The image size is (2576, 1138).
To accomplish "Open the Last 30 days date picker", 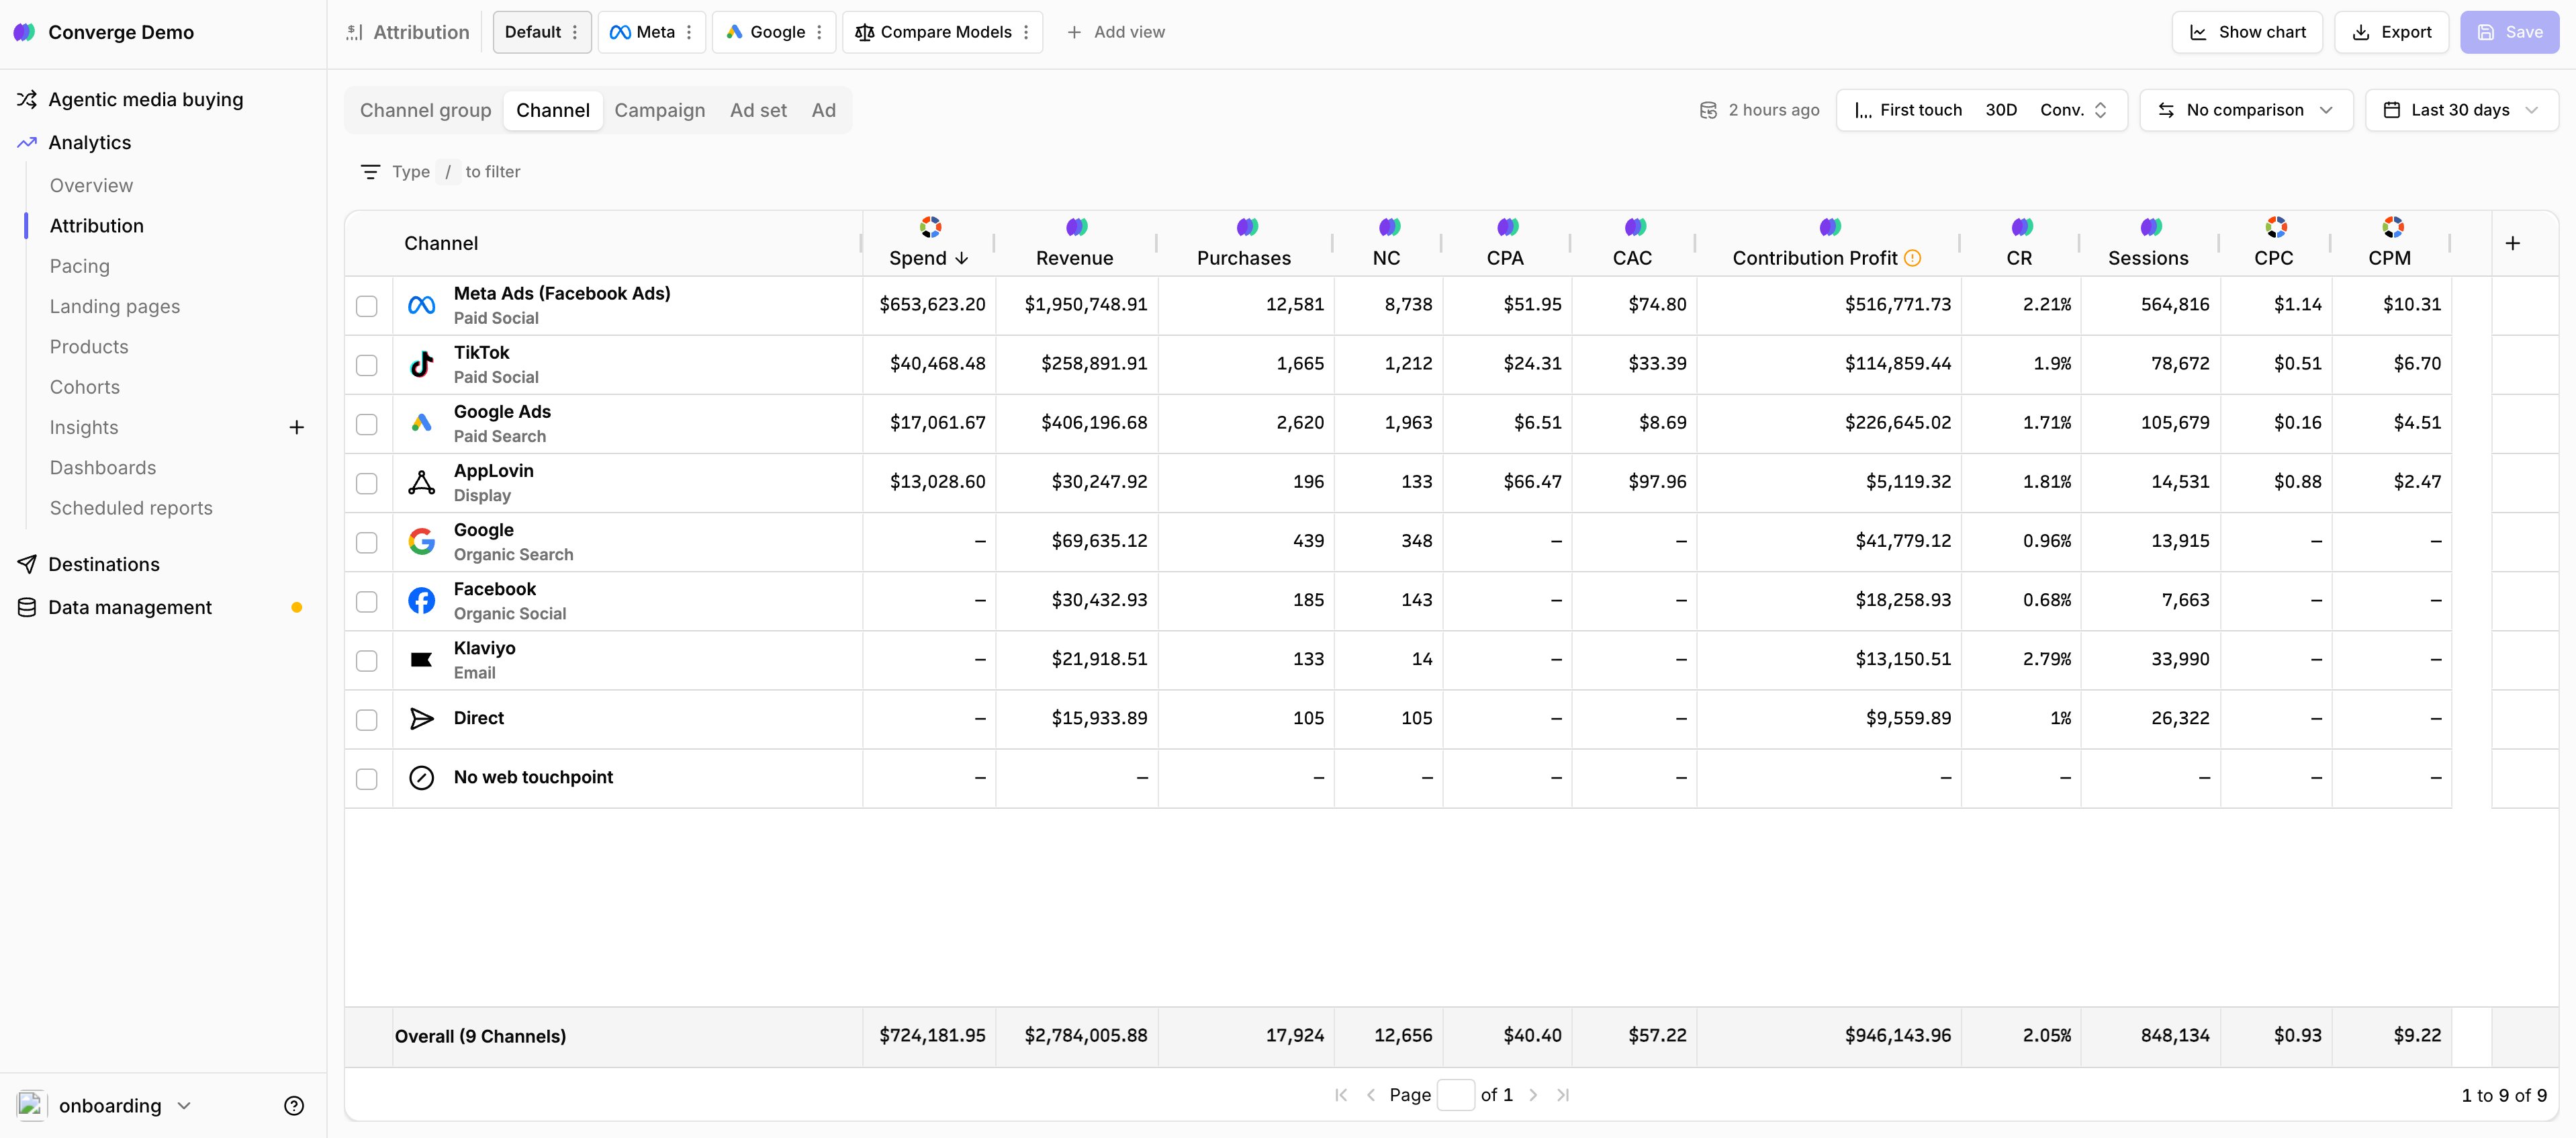I will coord(2461,110).
